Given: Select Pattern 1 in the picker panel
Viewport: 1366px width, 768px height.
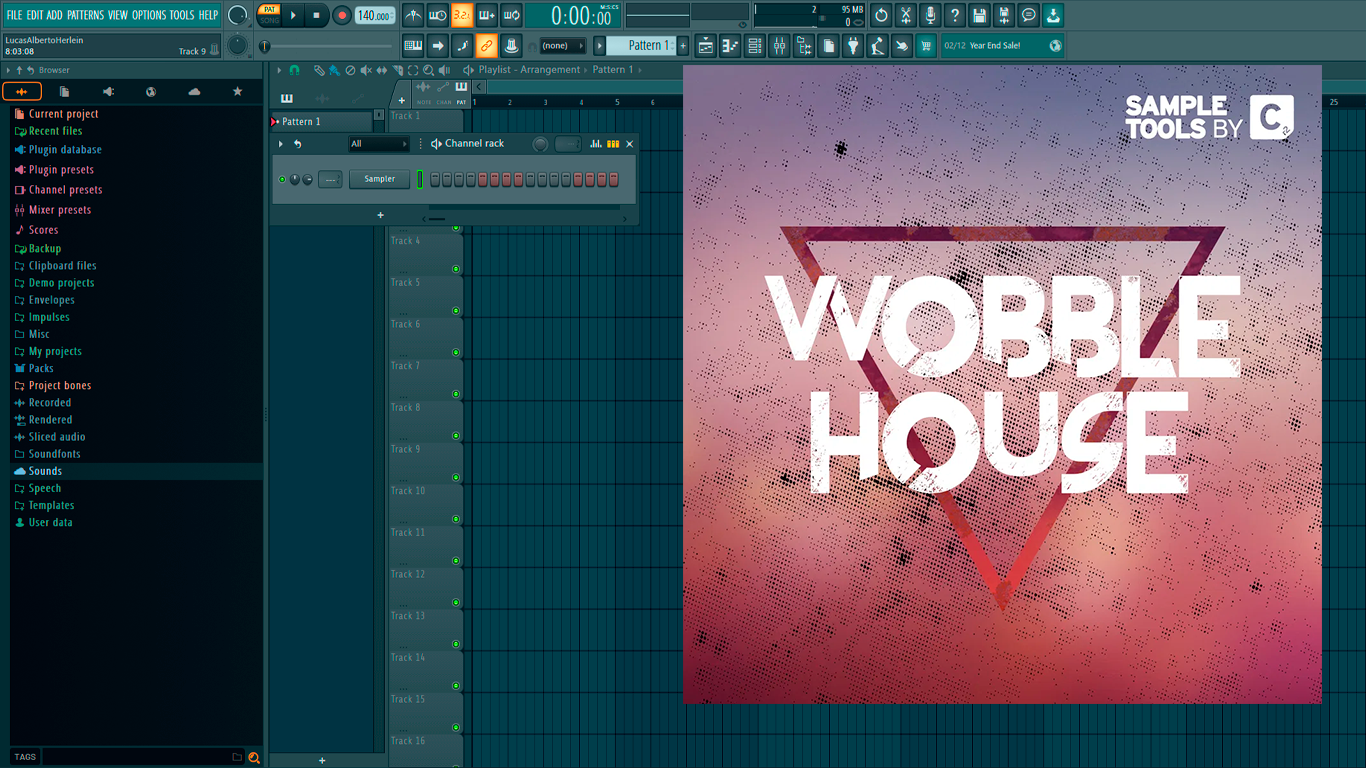Looking at the screenshot, I should (322, 122).
